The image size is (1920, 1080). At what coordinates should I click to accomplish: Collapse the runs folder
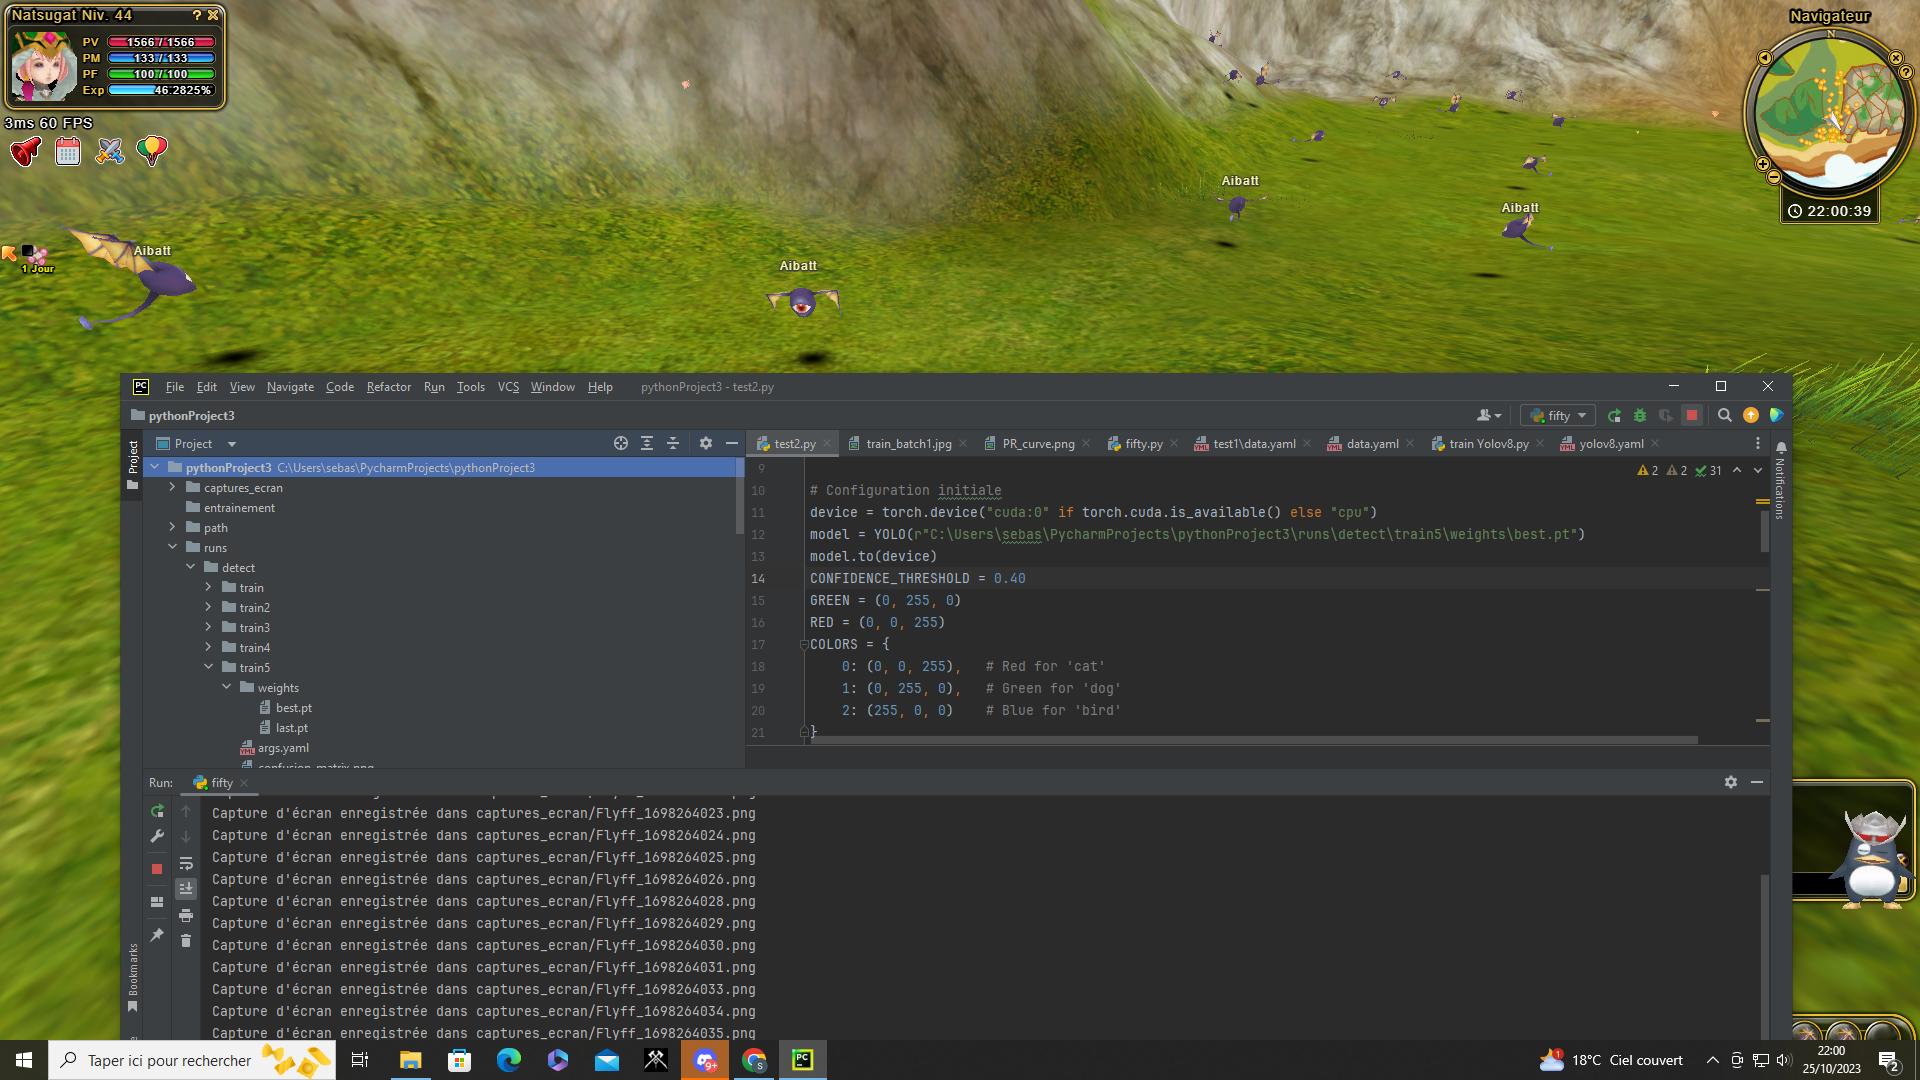(x=172, y=548)
